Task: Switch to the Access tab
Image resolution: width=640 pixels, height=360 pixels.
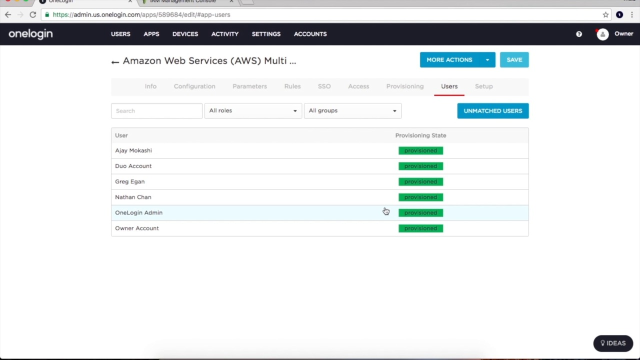Action: tap(358, 87)
